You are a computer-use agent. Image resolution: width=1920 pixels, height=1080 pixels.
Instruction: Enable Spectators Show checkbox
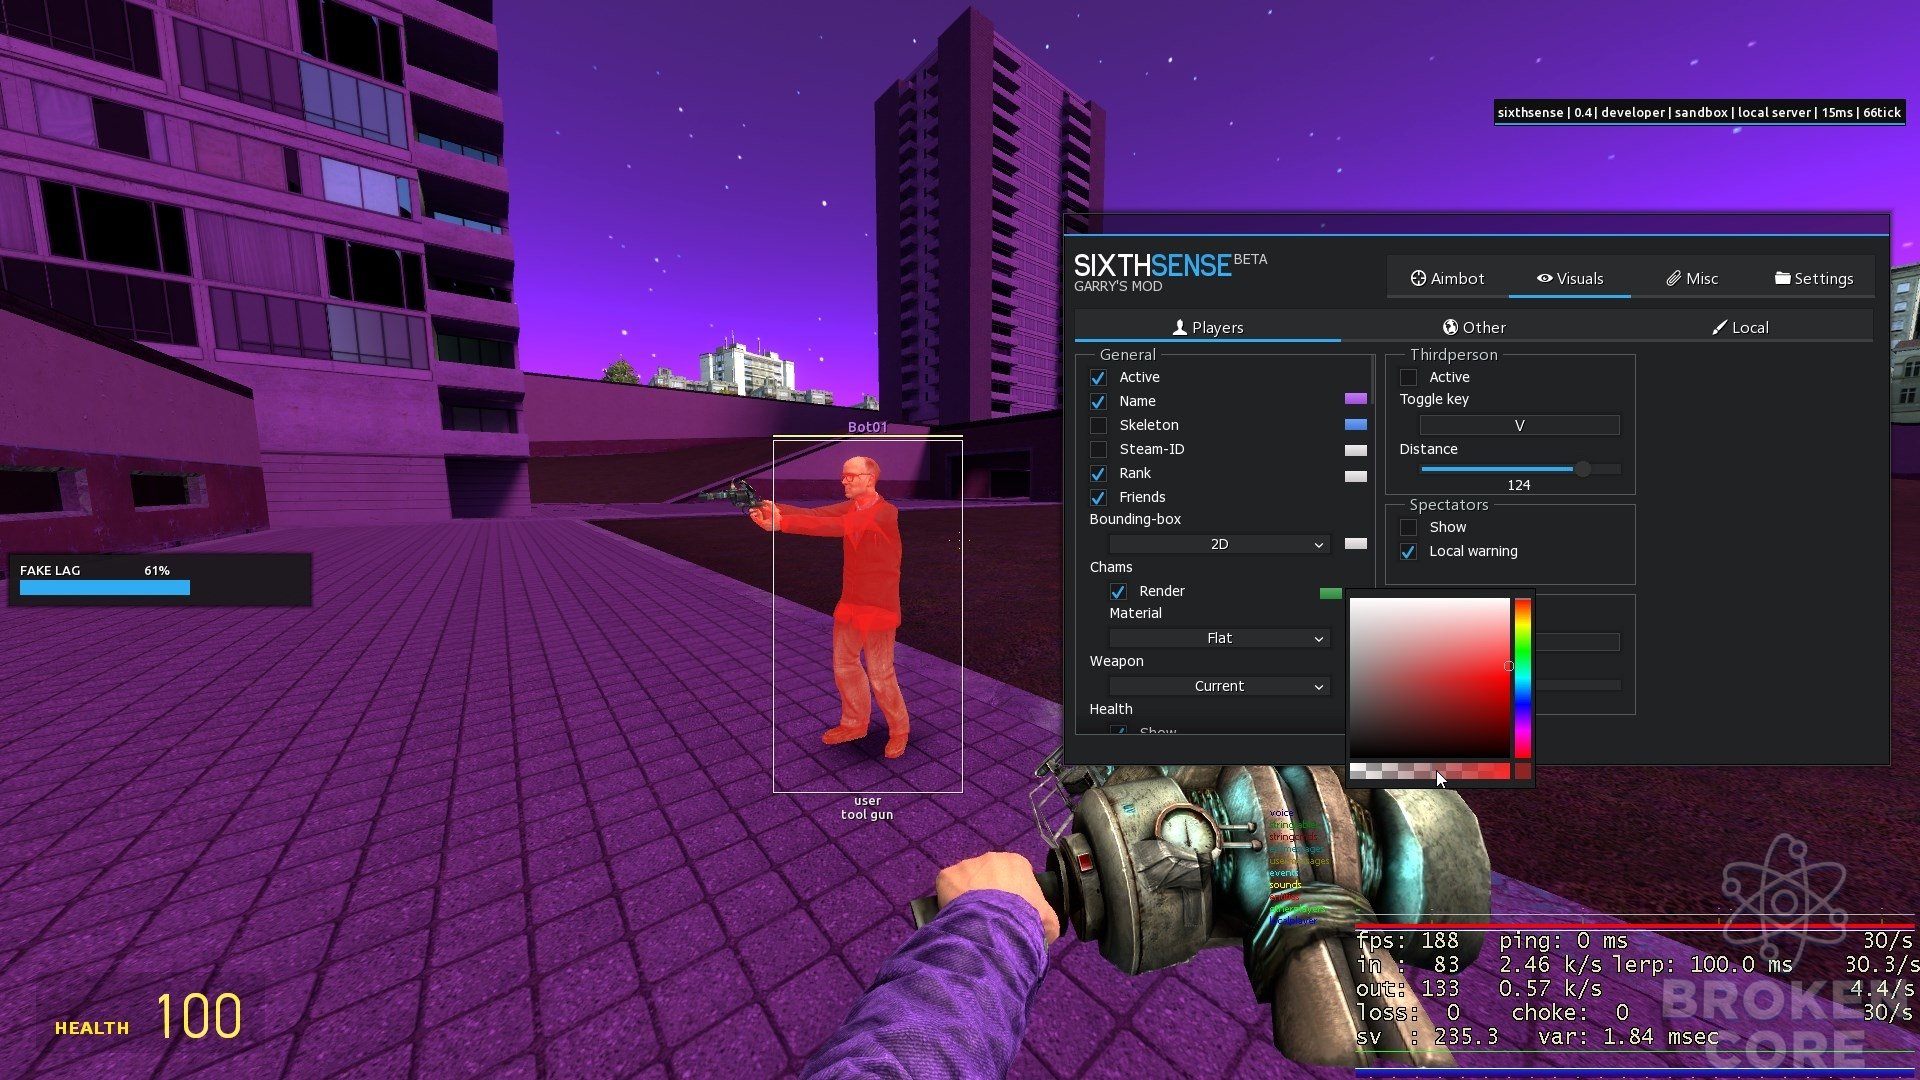click(1408, 528)
